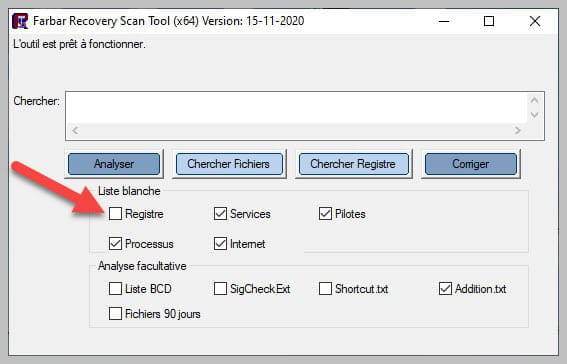
Task: Click the Chercher Registre button
Action: [x=353, y=164]
